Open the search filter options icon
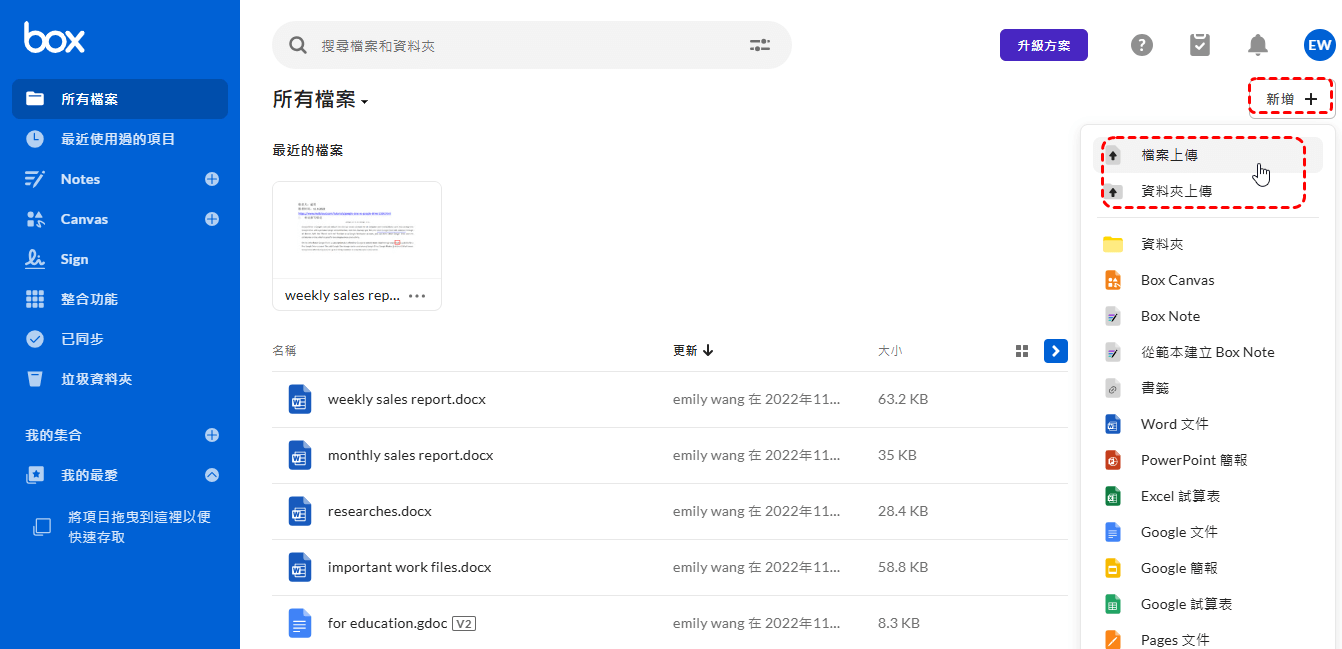The width and height of the screenshot is (1342, 649). click(x=760, y=45)
